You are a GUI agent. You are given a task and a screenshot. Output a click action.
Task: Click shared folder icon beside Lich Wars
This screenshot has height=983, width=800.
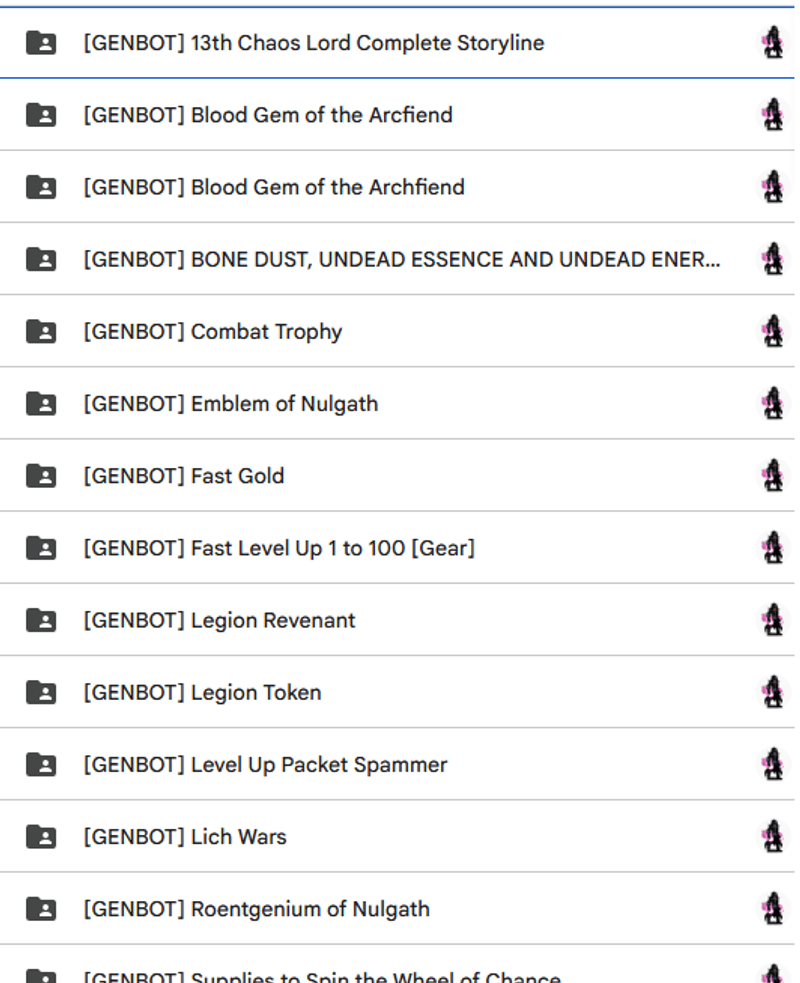[41, 837]
